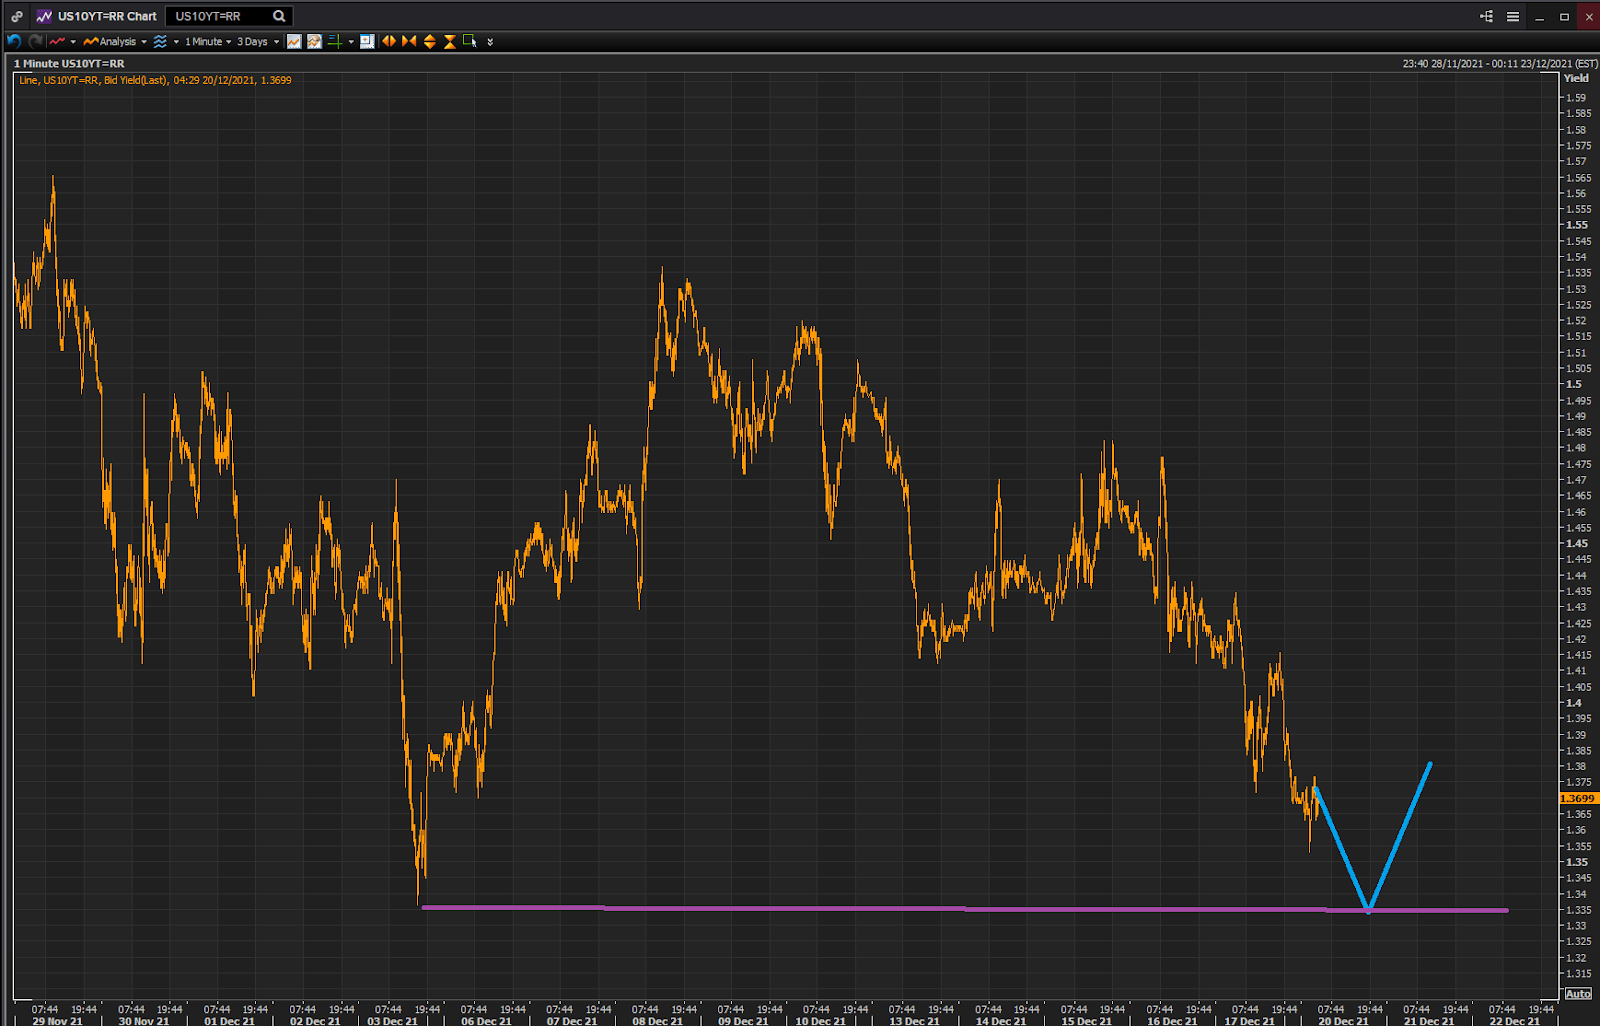
Task: Click the blue framed chart window icon
Action: tap(367, 41)
